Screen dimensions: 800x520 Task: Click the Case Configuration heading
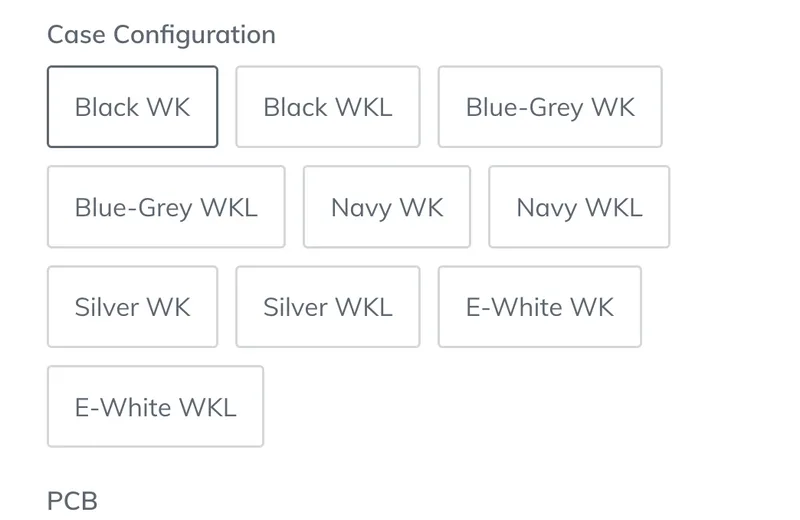tap(161, 35)
